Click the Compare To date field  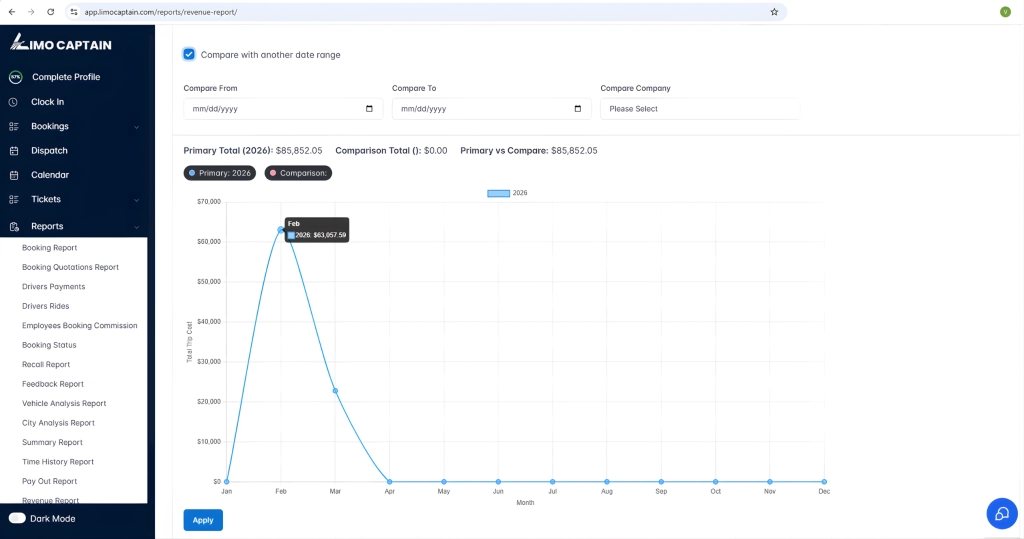click(480, 109)
